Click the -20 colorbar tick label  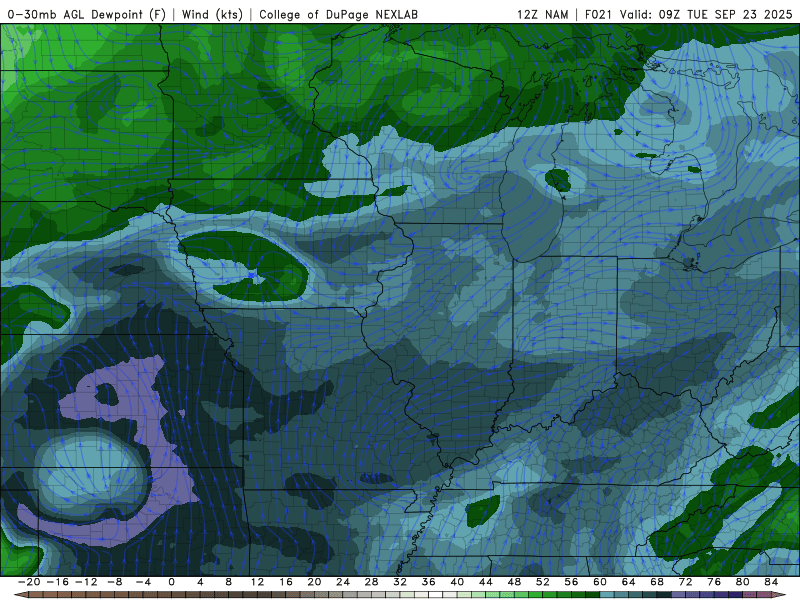pos(29,582)
